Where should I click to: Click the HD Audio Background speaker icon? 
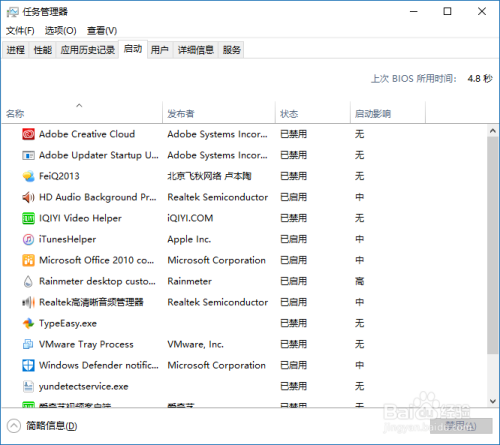point(28,197)
